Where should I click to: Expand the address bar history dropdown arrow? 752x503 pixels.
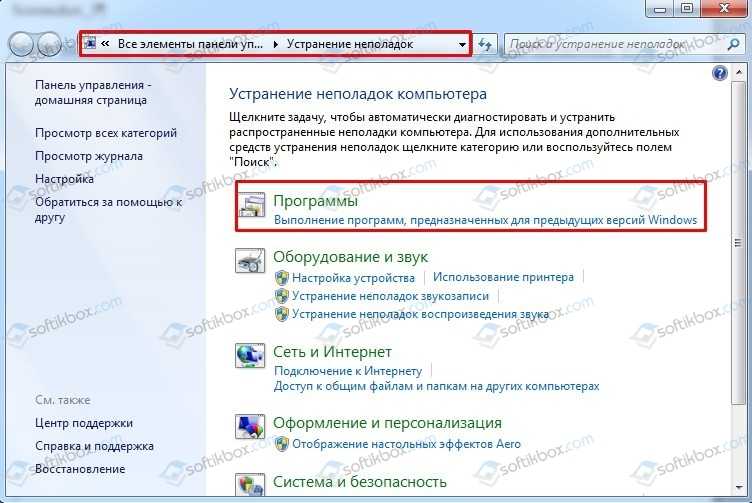coord(462,45)
